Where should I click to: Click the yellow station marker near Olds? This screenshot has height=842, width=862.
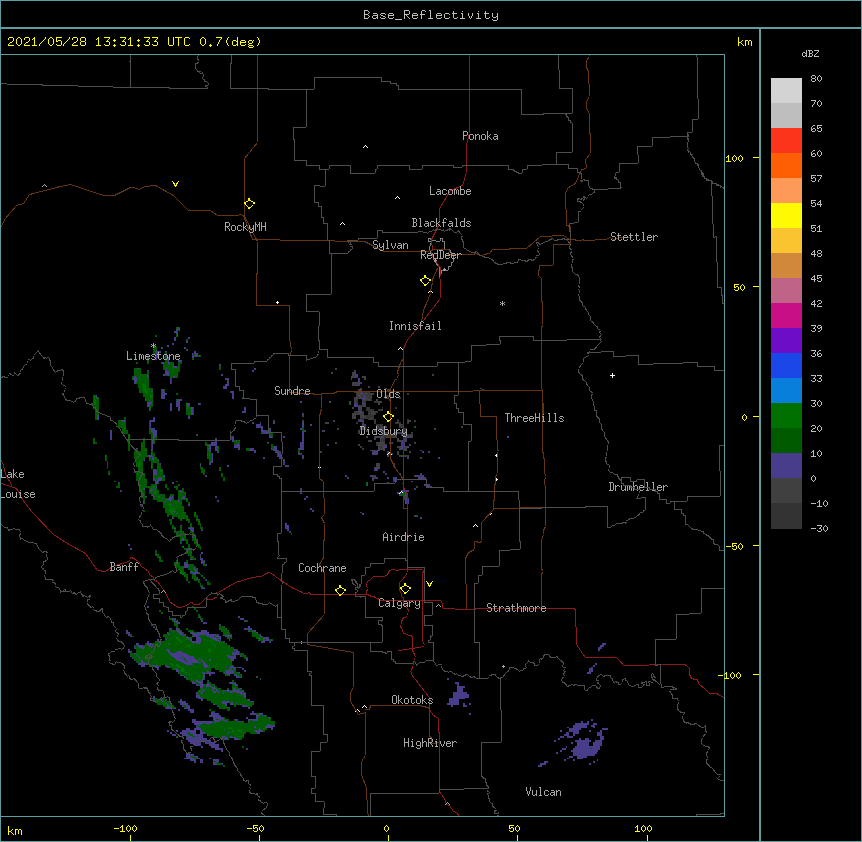(x=388, y=417)
